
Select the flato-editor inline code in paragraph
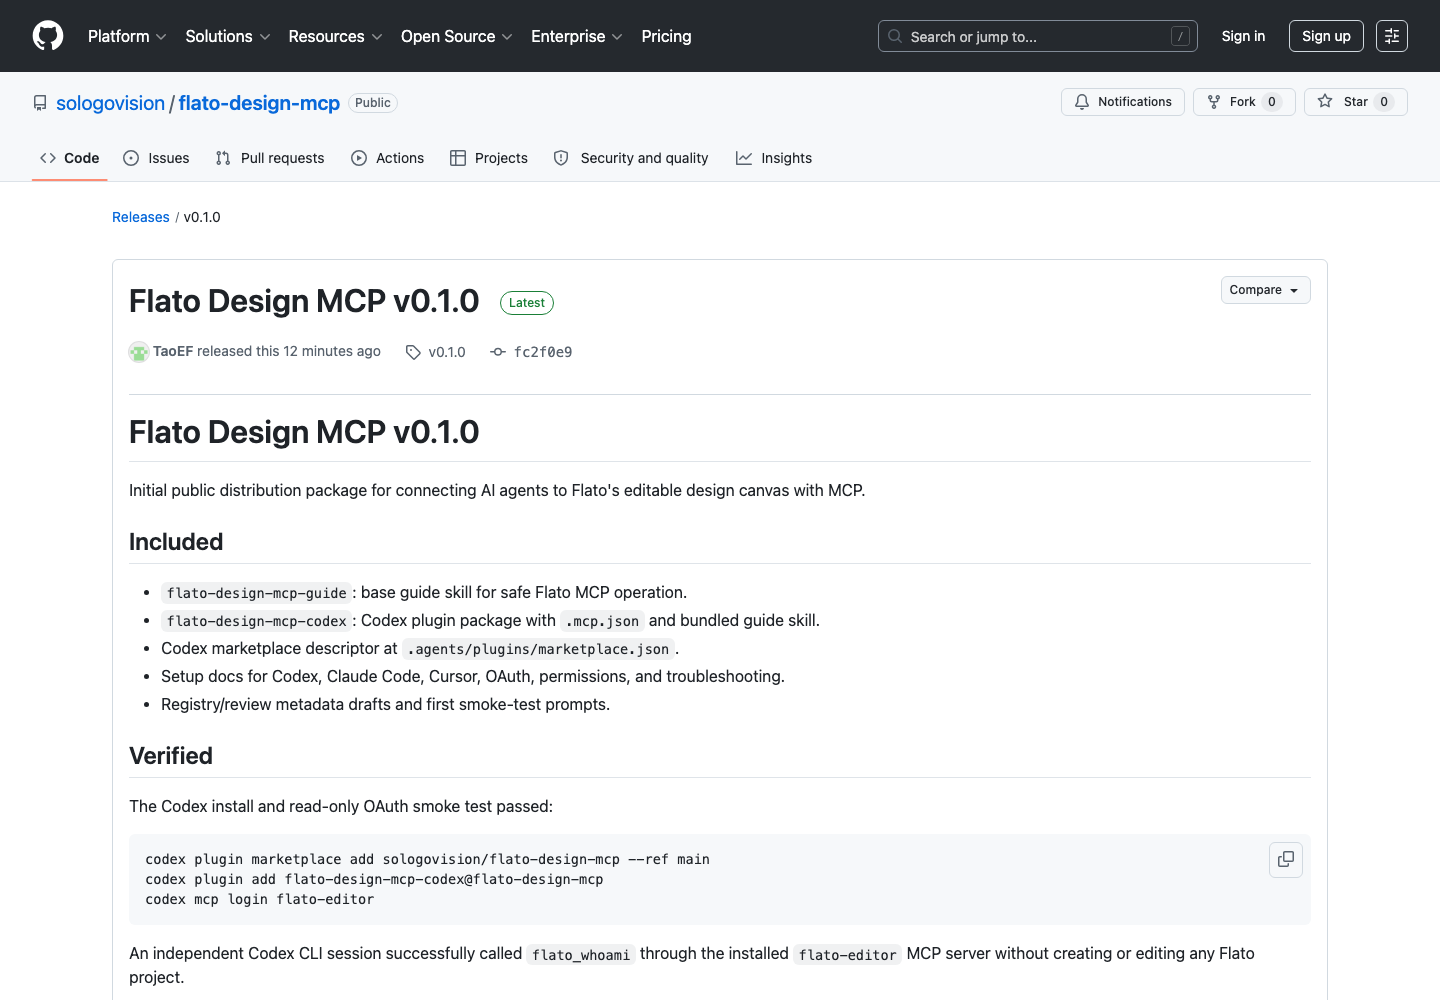[848, 955]
